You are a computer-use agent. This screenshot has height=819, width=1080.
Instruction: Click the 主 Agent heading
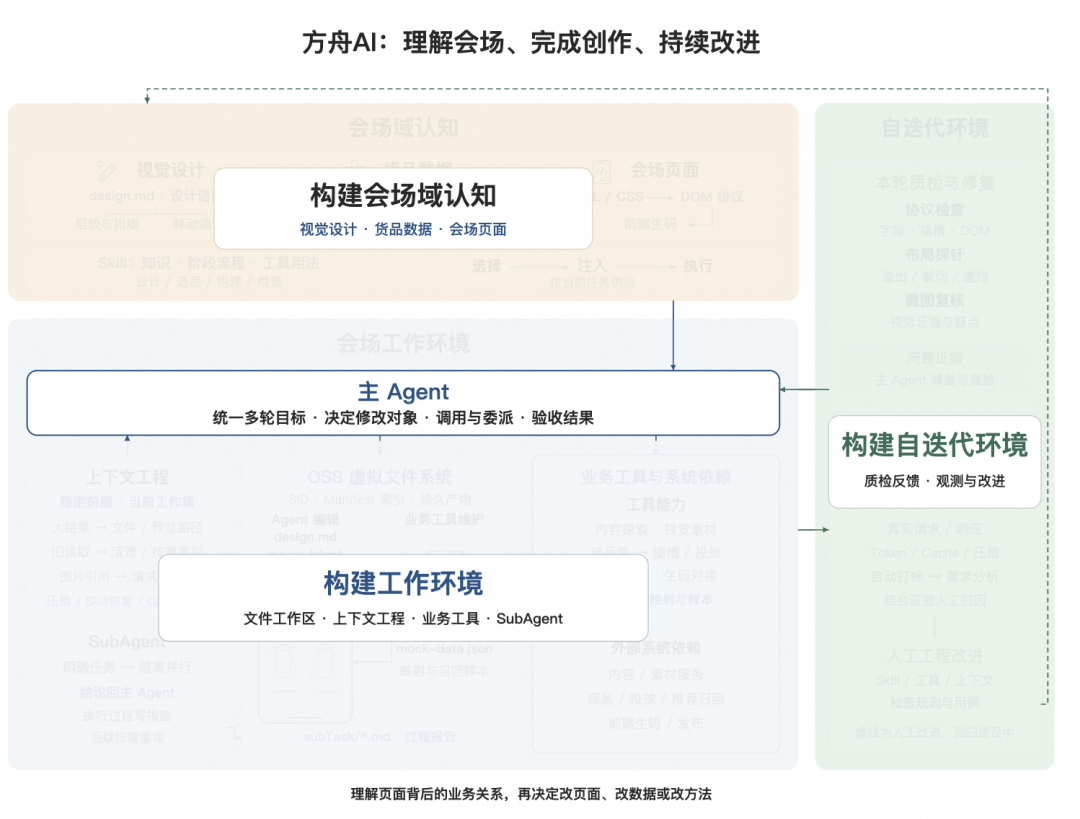click(x=403, y=391)
